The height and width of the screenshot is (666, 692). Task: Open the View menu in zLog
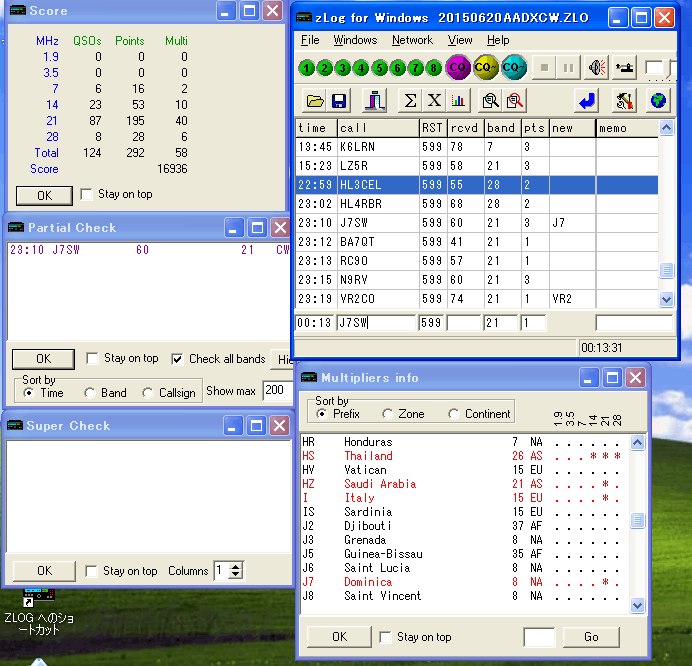point(460,40)
